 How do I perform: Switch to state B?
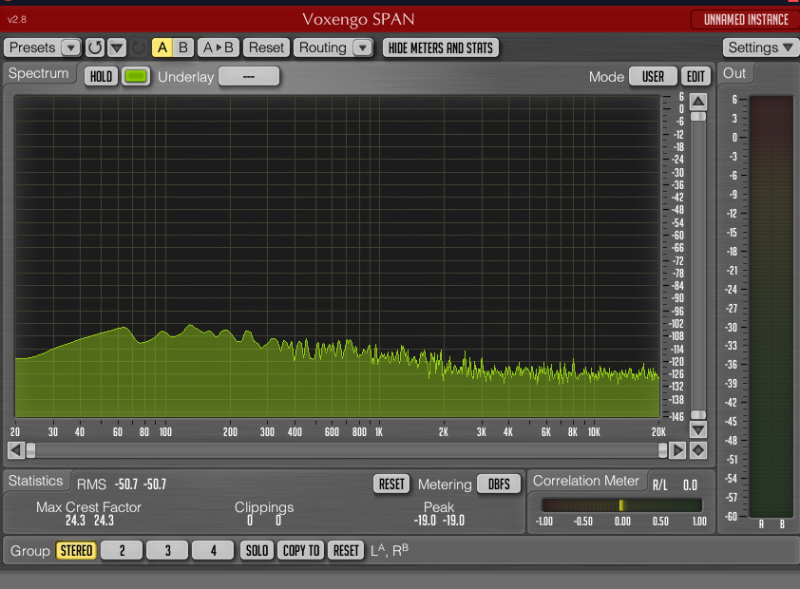tap(183, 48)
